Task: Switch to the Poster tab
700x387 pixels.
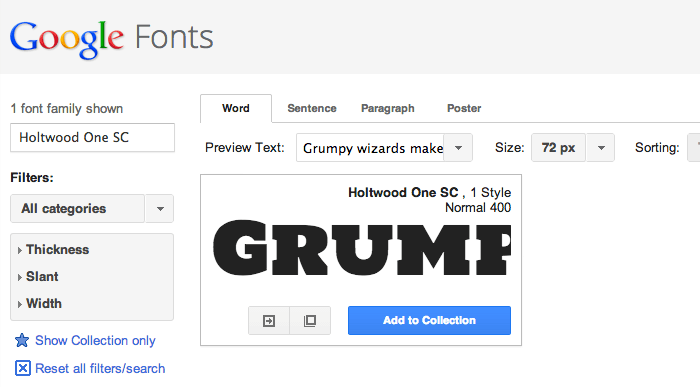Action: (x=464, y=108)
